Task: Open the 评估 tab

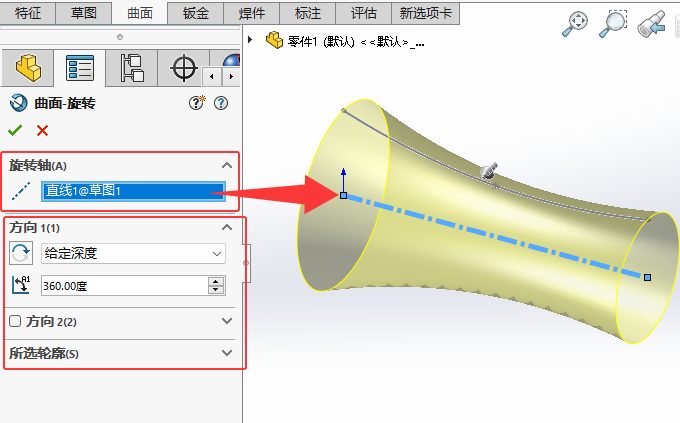Action: pyautogui.click(x=363, y=13)
